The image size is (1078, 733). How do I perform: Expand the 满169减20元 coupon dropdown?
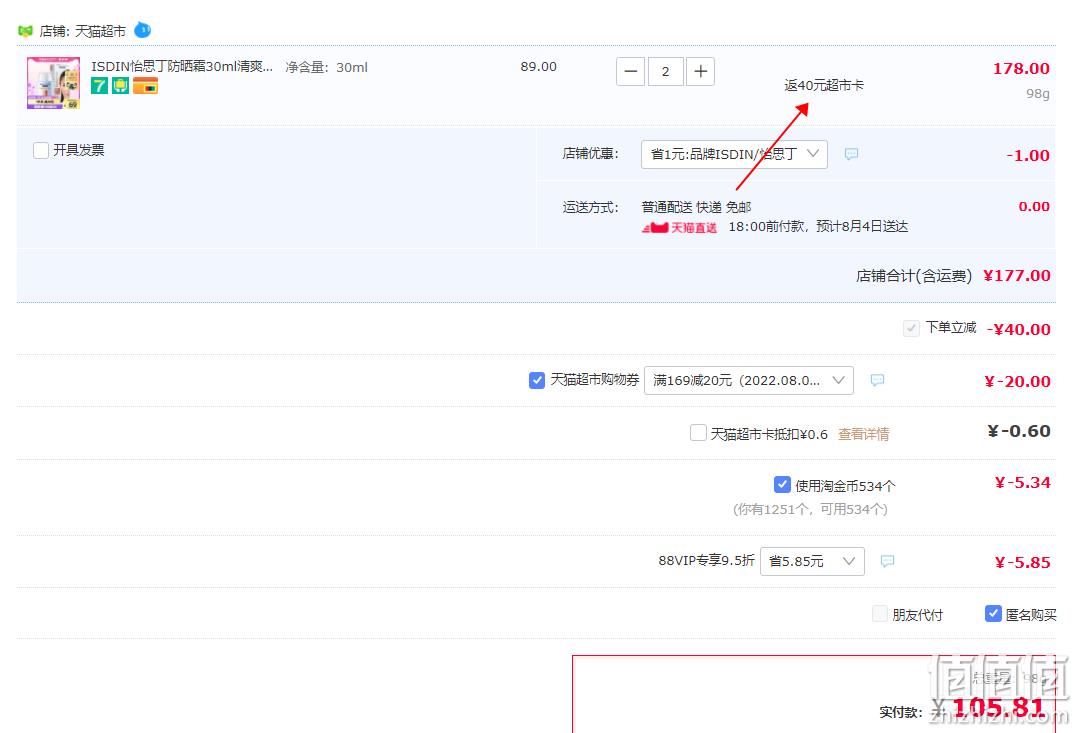coord(749,380)
